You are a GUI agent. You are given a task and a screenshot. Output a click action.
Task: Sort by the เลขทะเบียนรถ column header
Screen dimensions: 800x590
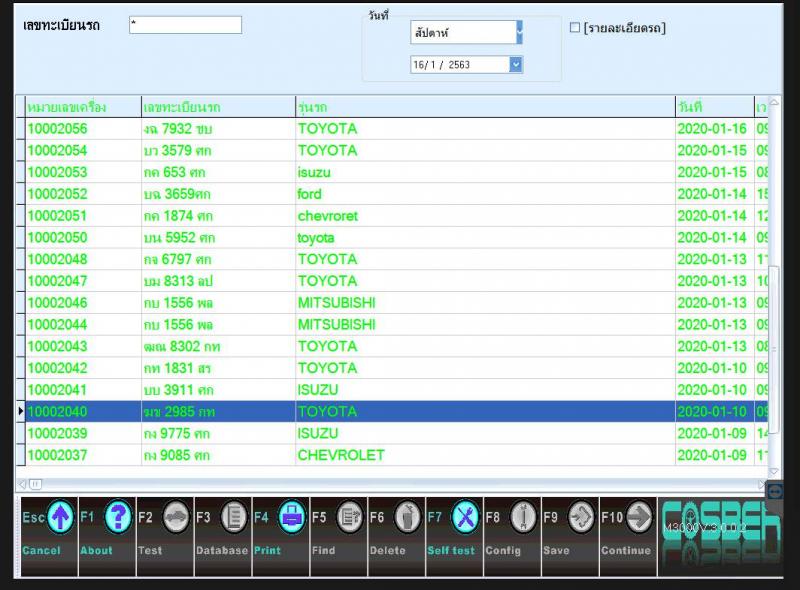pyautogui.click(x=218, y=107)
